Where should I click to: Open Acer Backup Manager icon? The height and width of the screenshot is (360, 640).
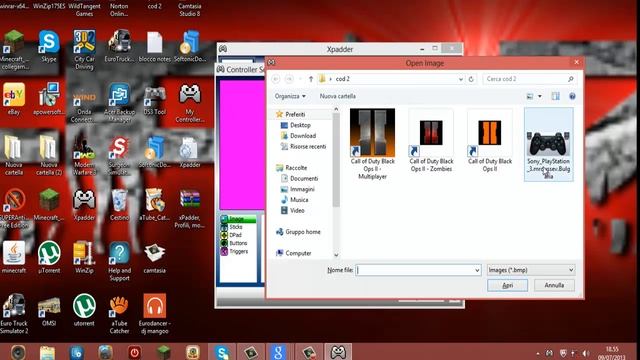[x=119, y=102]
